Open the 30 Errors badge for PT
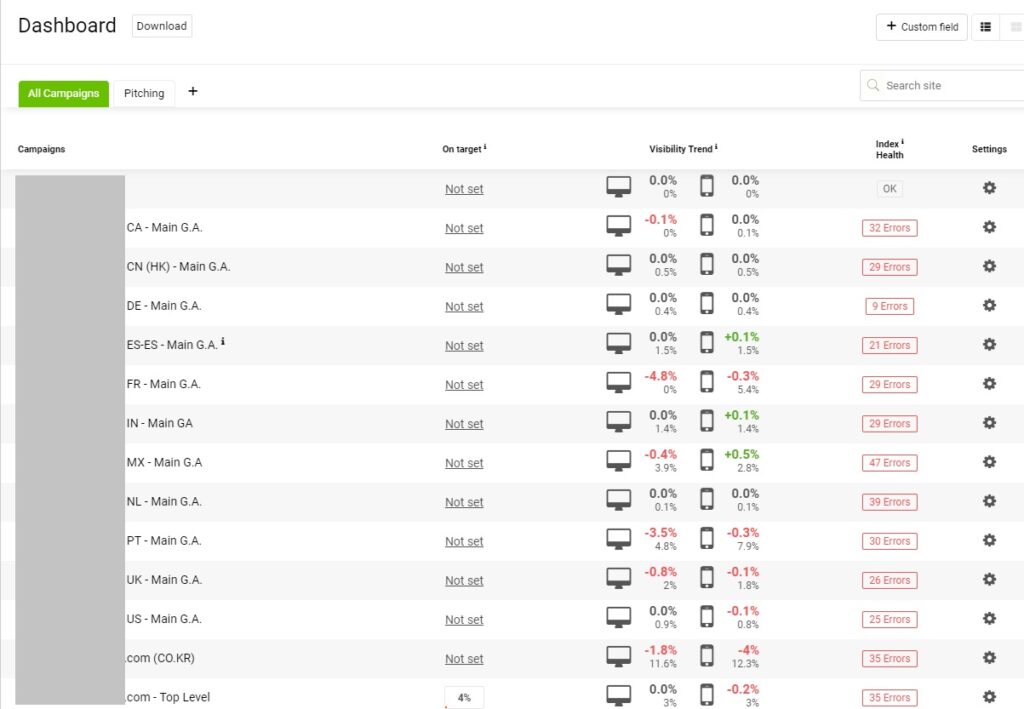 (x=889, y=541)
